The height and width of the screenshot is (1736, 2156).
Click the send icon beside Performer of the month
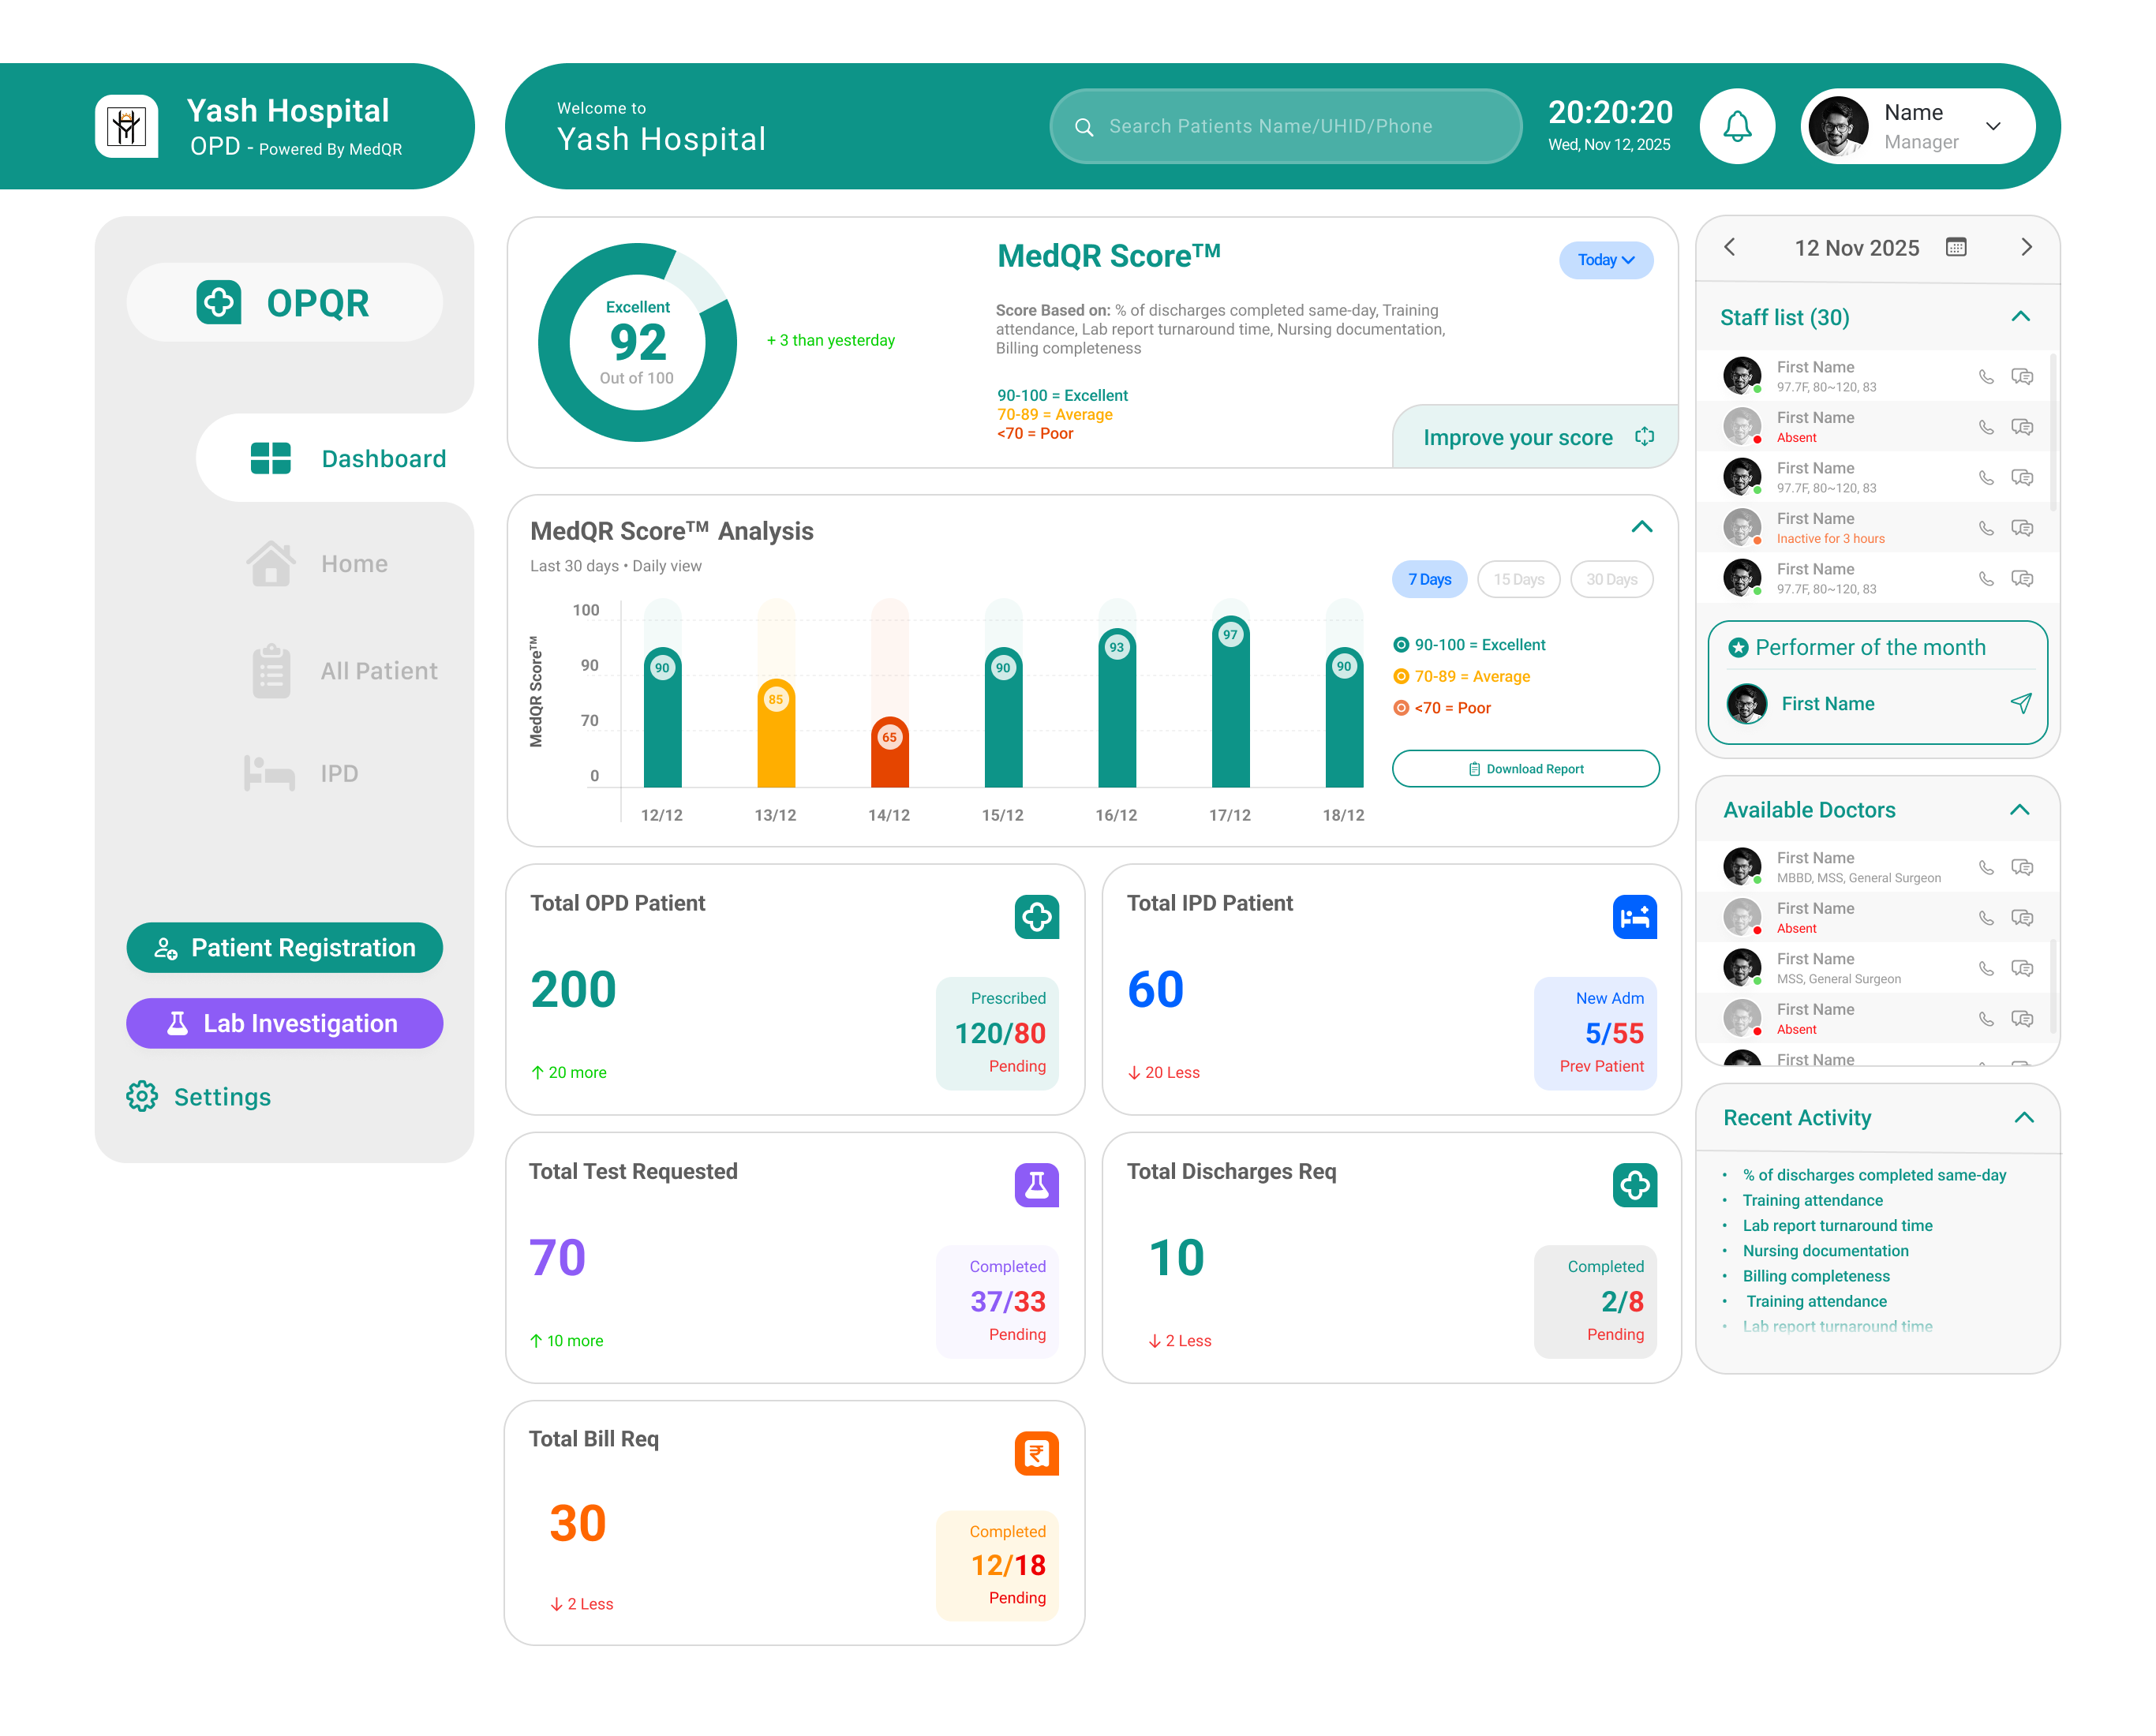(x=2020, y=703)
